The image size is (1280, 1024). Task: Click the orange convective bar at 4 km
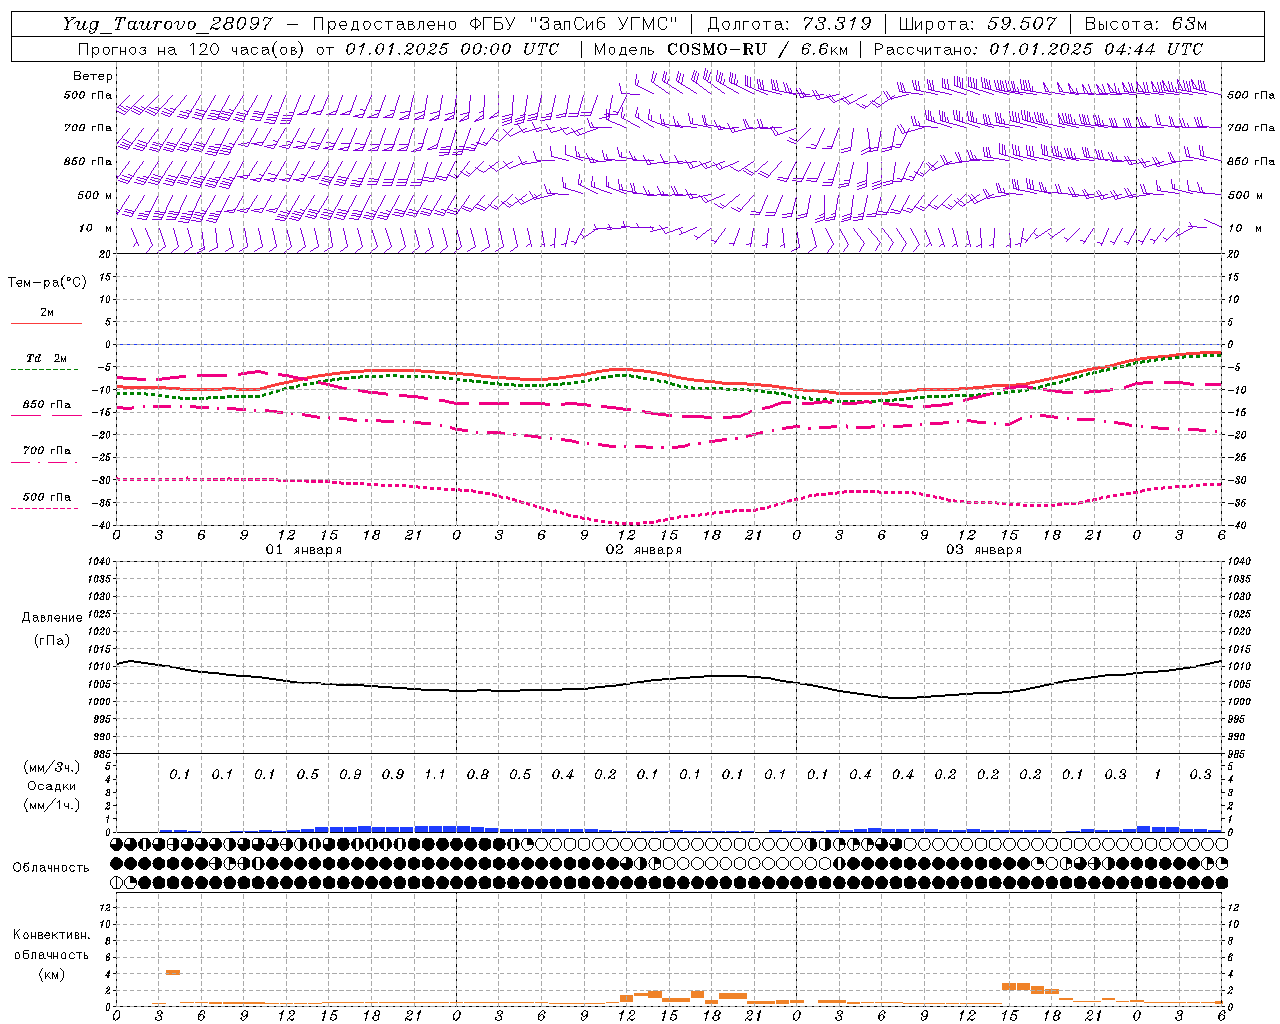tap(173, 972)
